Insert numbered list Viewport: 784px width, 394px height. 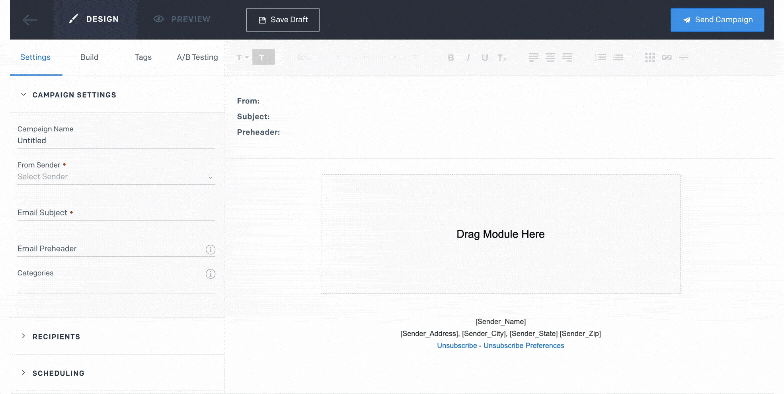coord(600,58)
